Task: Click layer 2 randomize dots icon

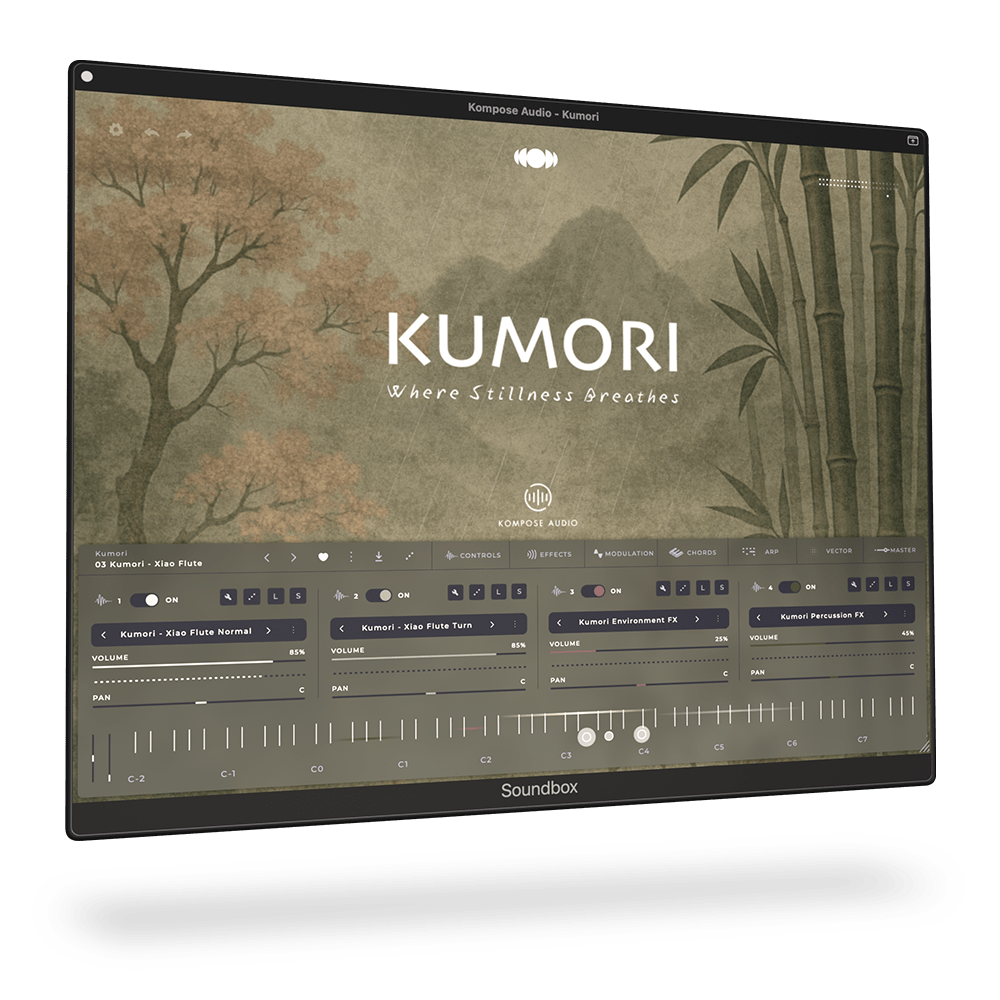Action: tap(477, 592)
